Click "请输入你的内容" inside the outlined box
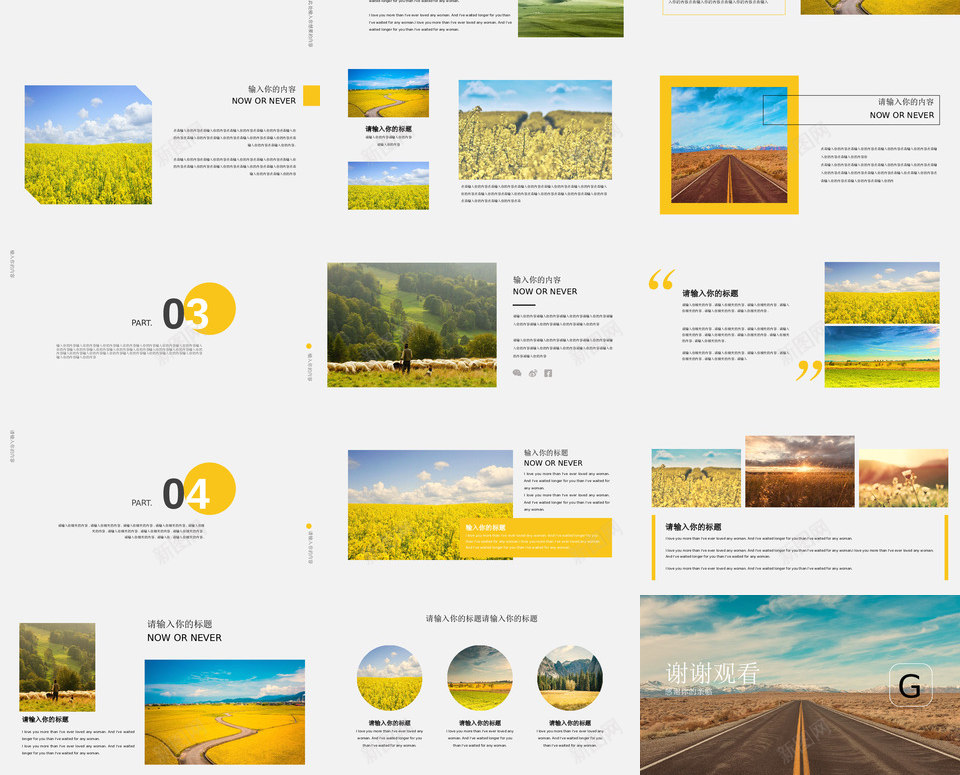 906,102
